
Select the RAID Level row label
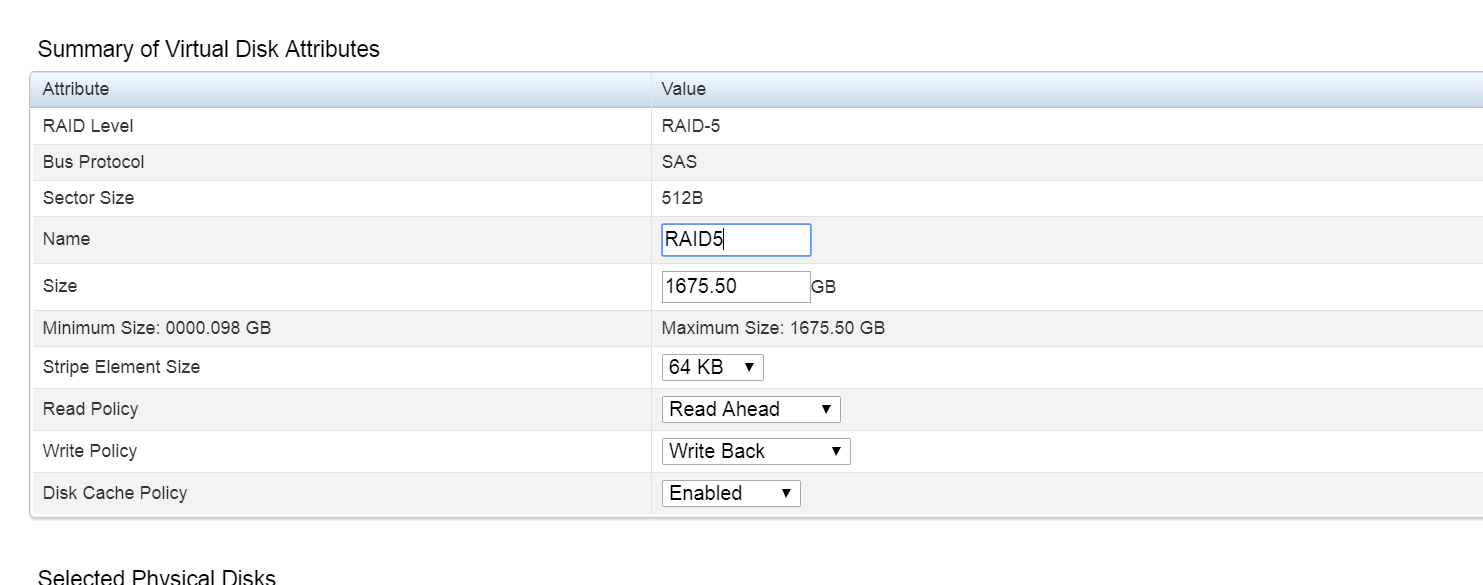point(88,126)
